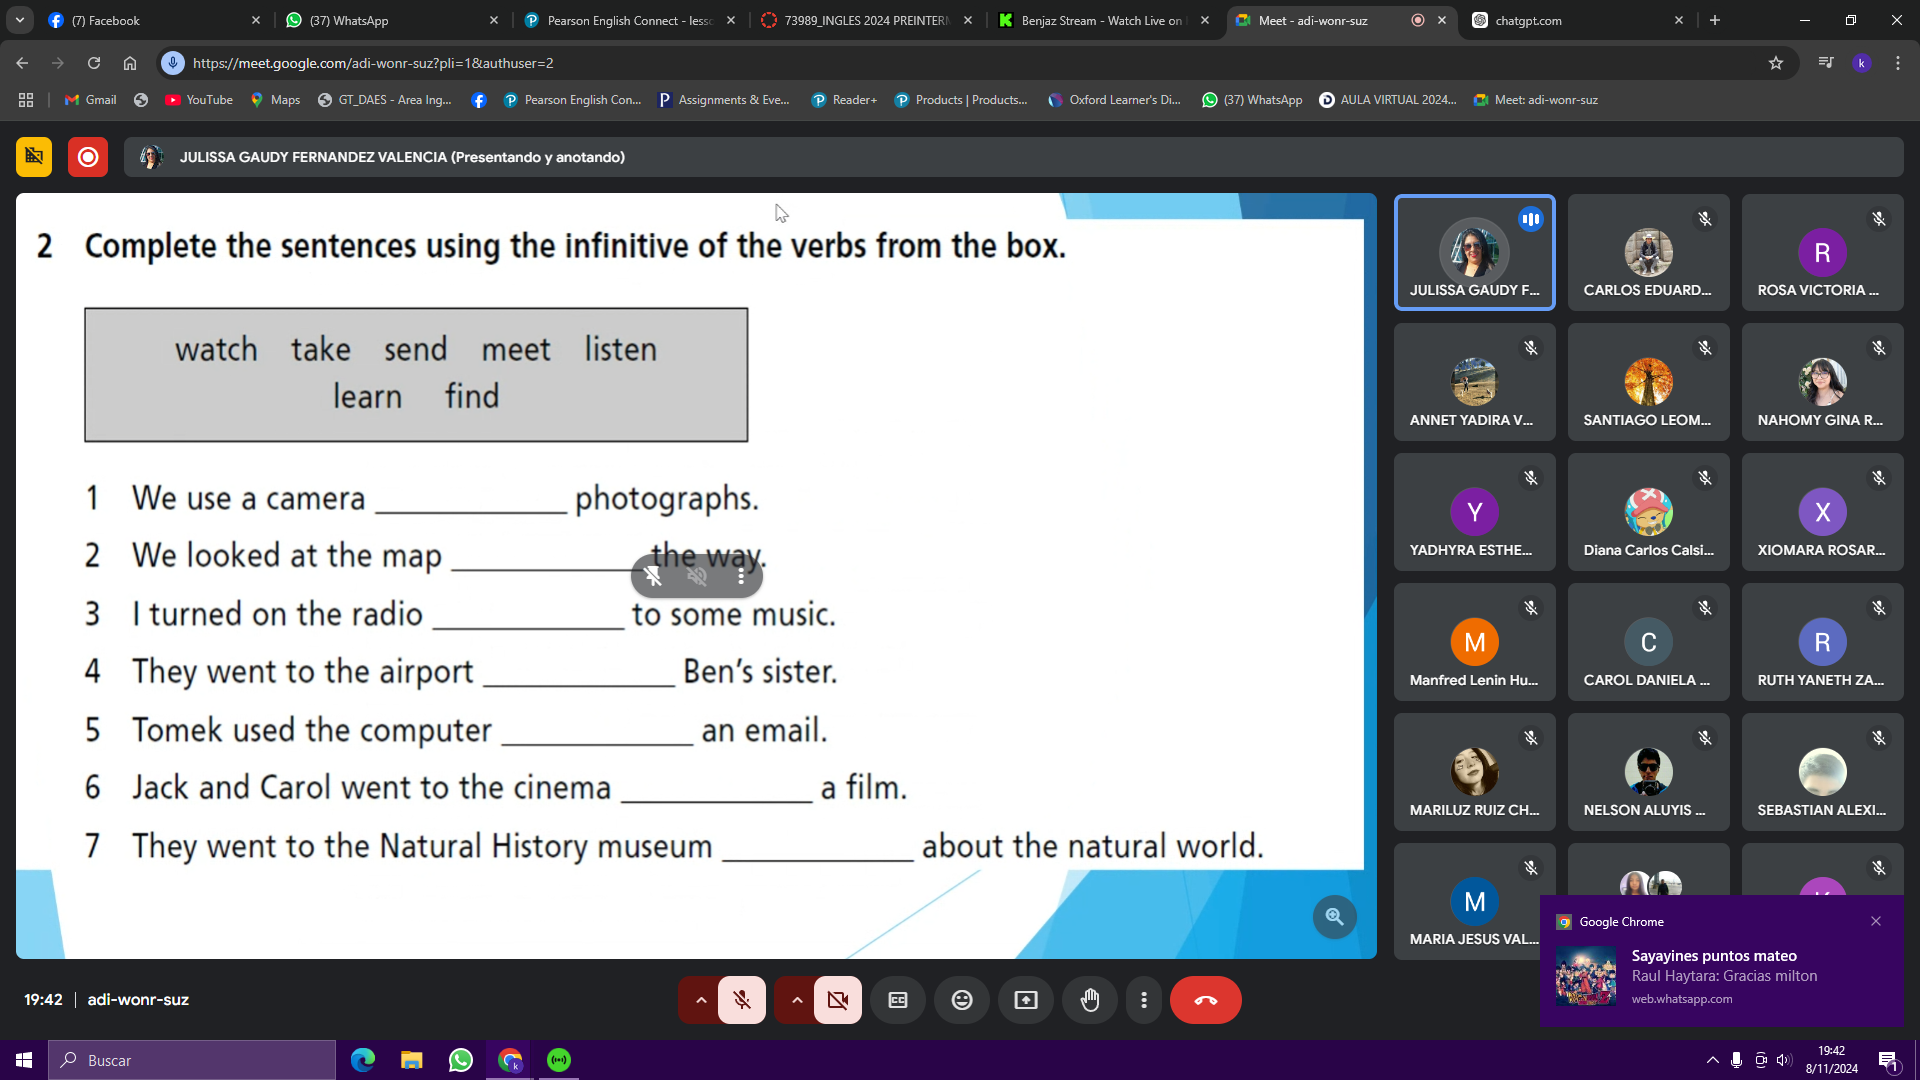Viewport: 1920px width, 1080px height.
Task: Click the taskbar Buscar search box
Action: [x=192, y=1060]
